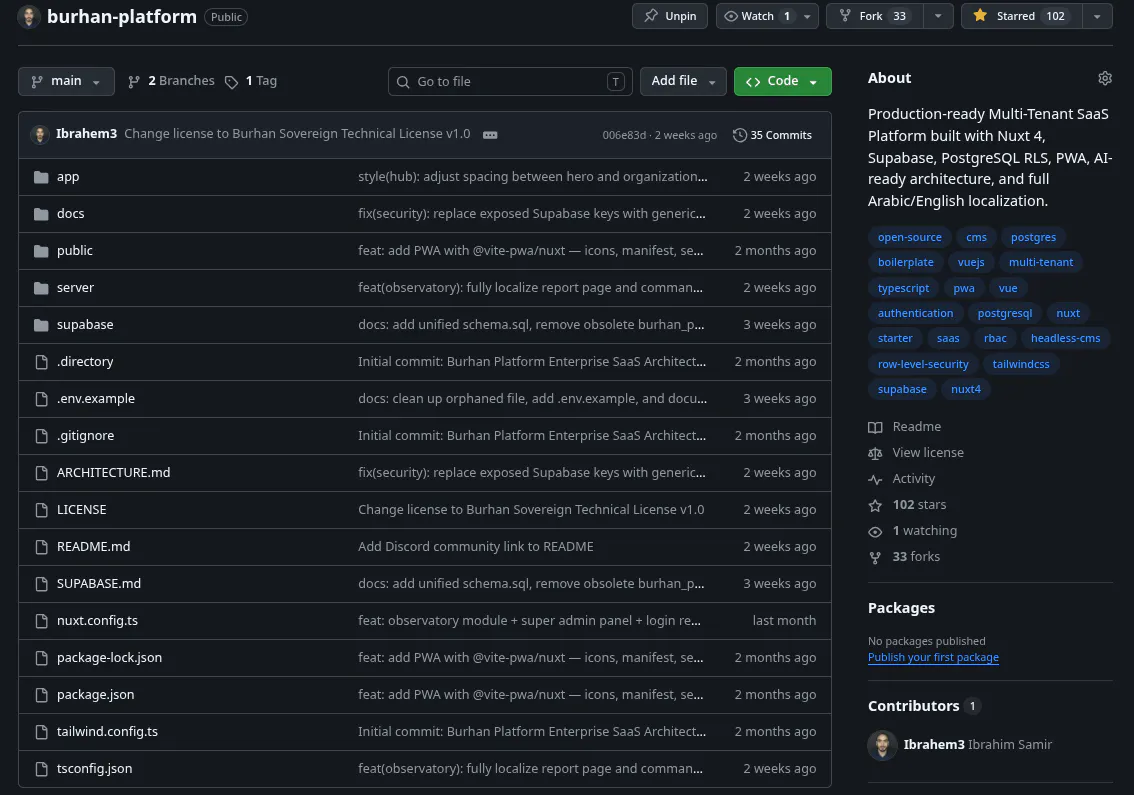The height and width of the screenshot is (795, 1134).
Task: Click Ibrahem3 username in commit header
Action: [86, 134]
